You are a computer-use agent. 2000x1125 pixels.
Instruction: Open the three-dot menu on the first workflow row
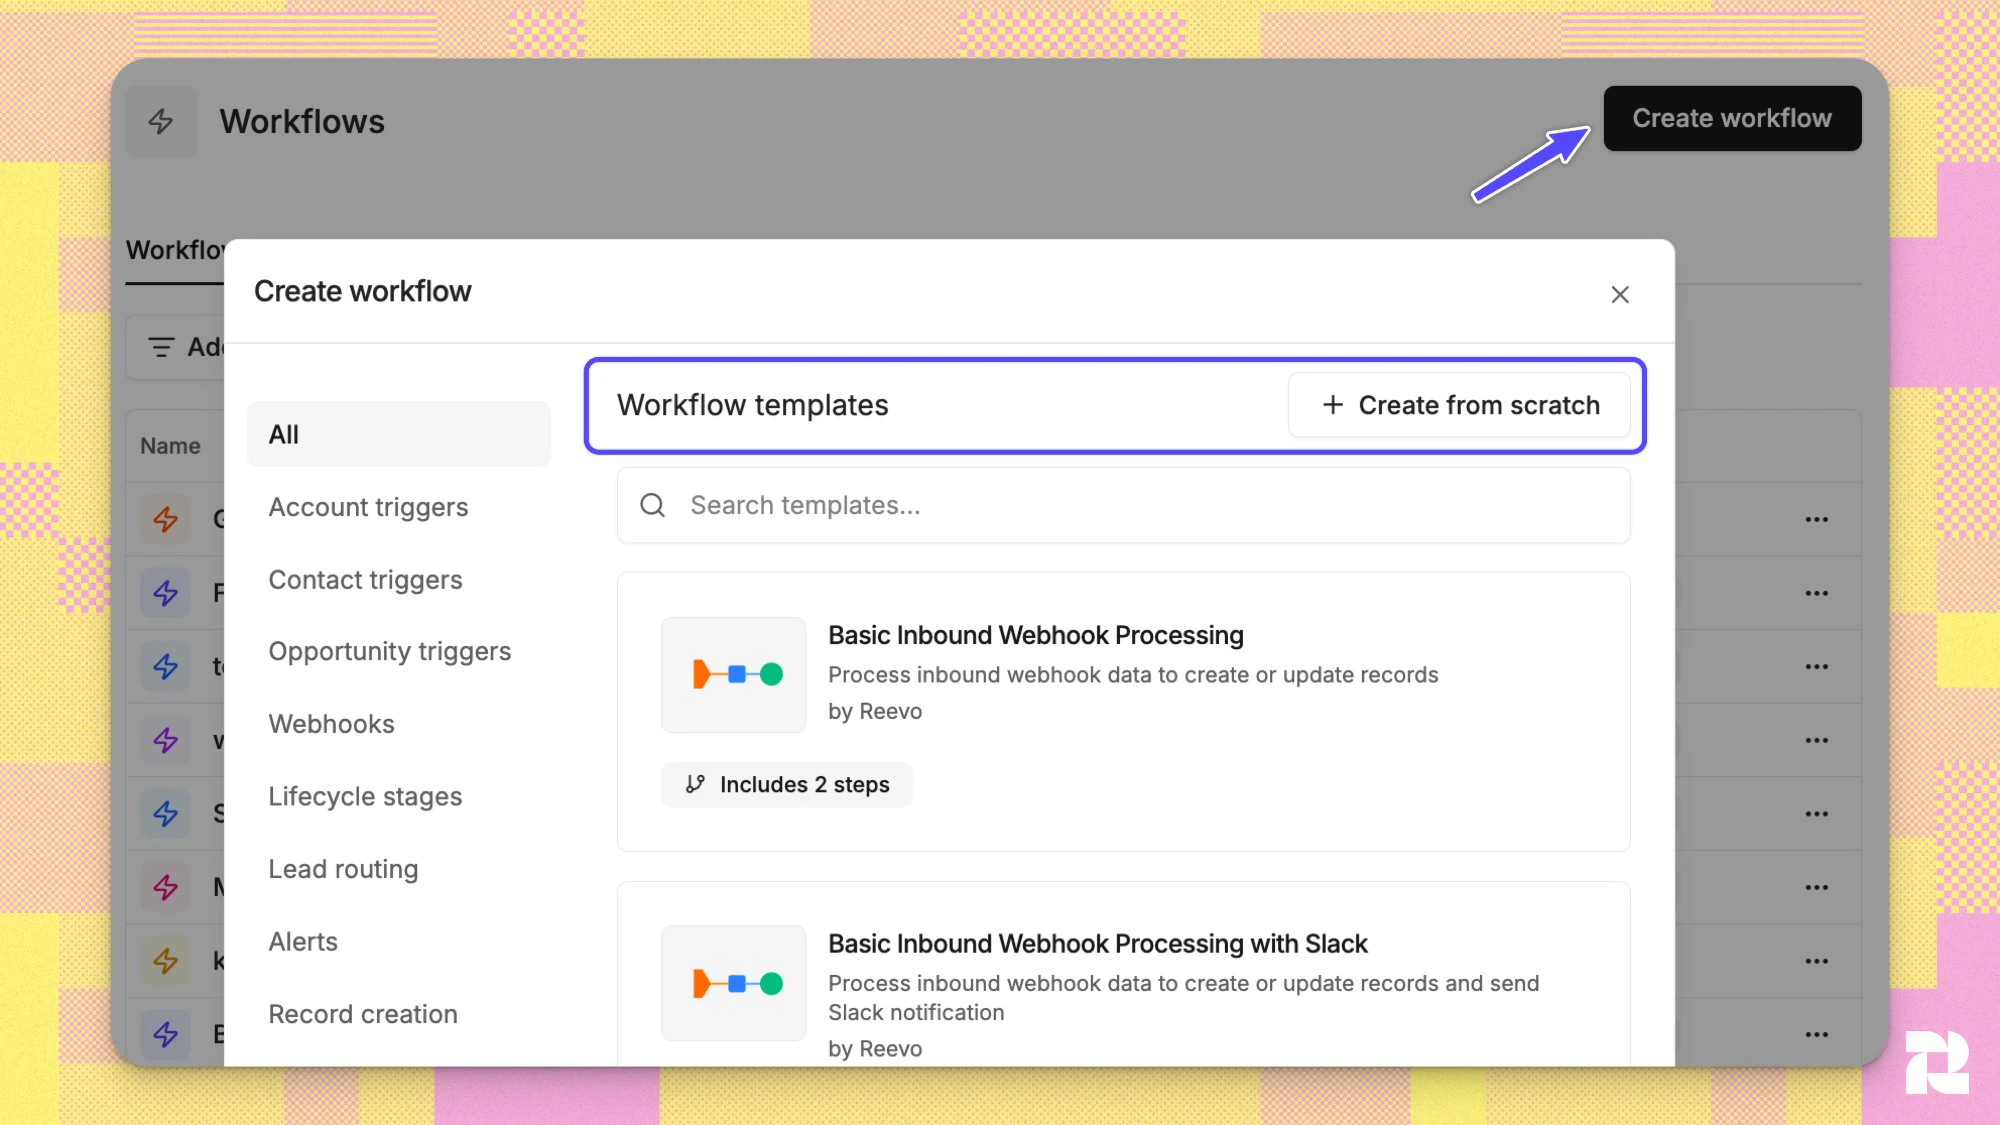(1816, 519)
